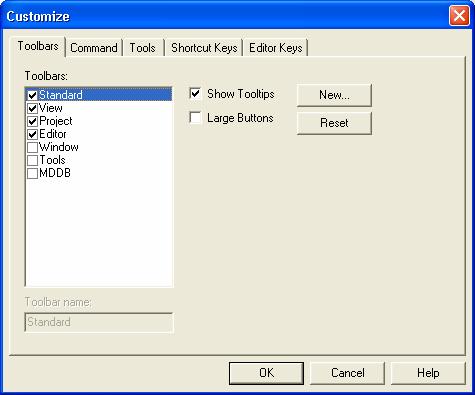Select the Tools row label in toolbars list

pos(52,160)
